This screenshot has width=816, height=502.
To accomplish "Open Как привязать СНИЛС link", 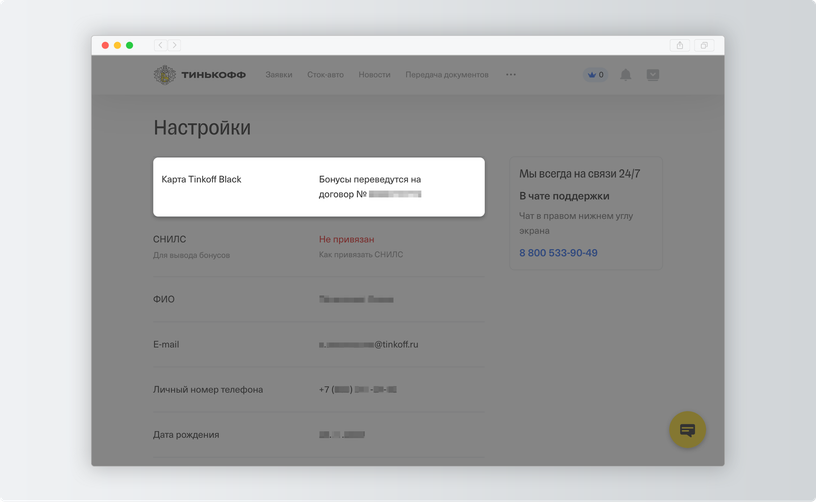I will (361, 254).
